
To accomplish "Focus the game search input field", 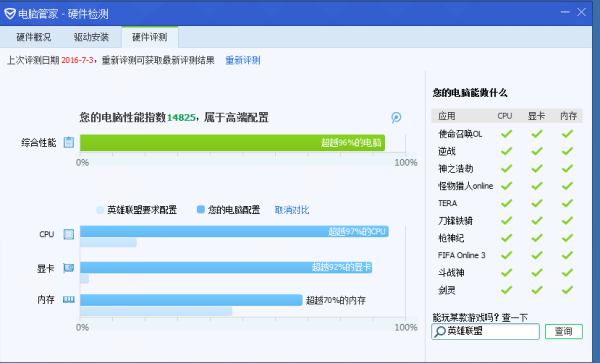I will 485,331.
